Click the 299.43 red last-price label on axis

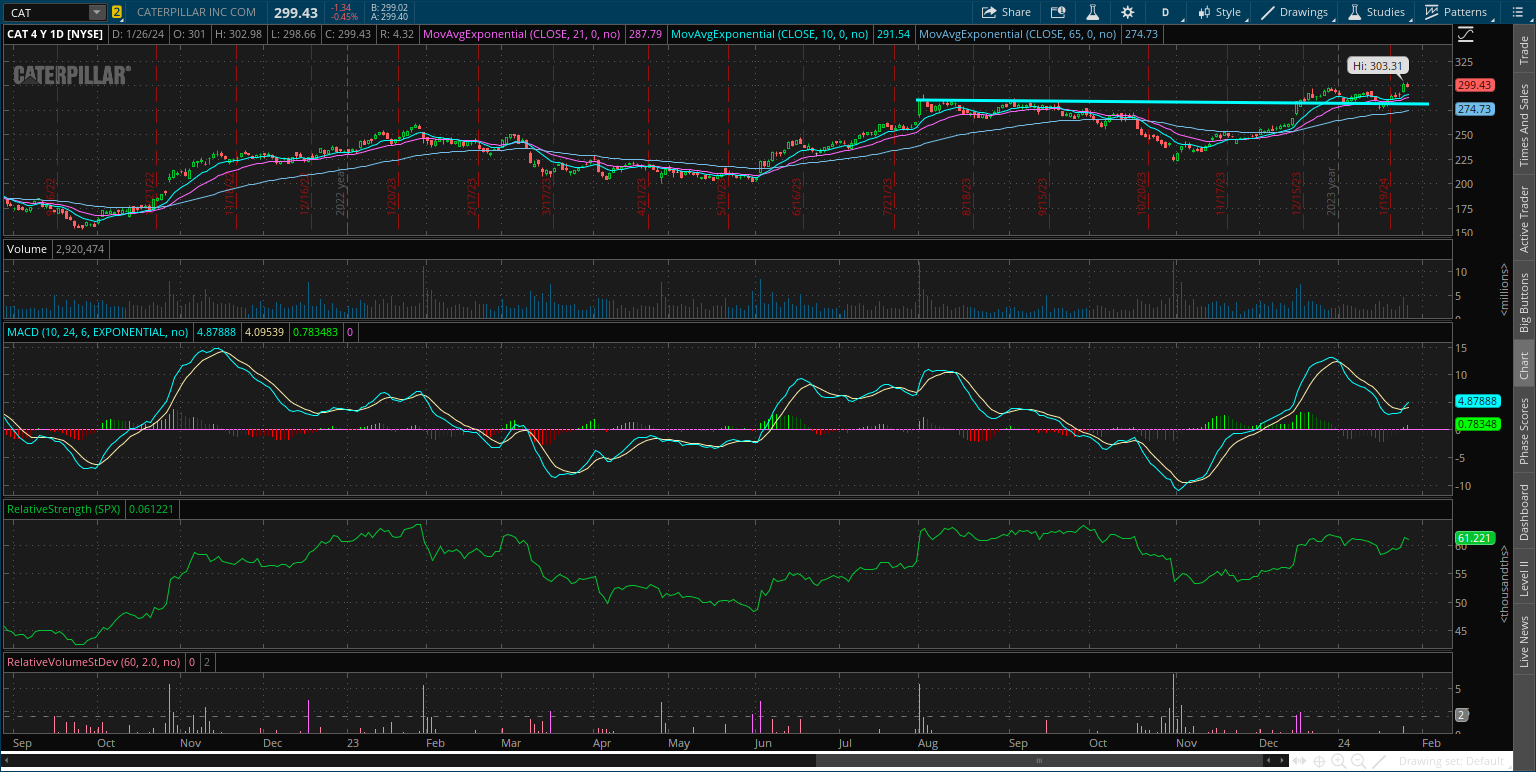tap(1474, 85)
